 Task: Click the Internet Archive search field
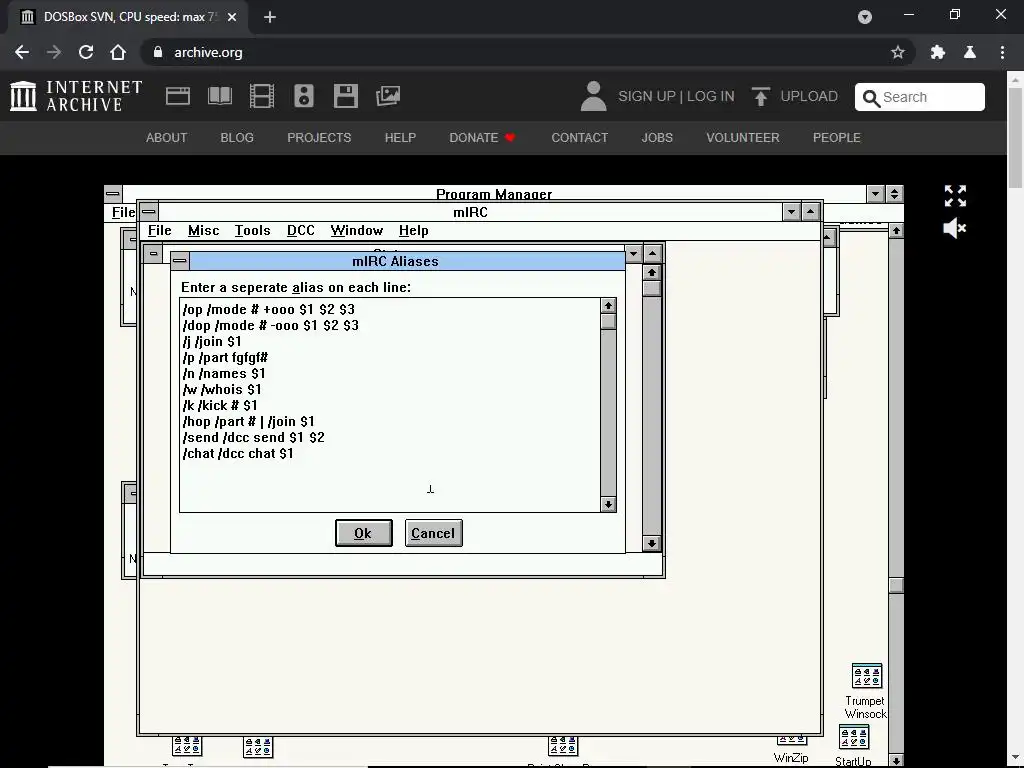[920, 97]
